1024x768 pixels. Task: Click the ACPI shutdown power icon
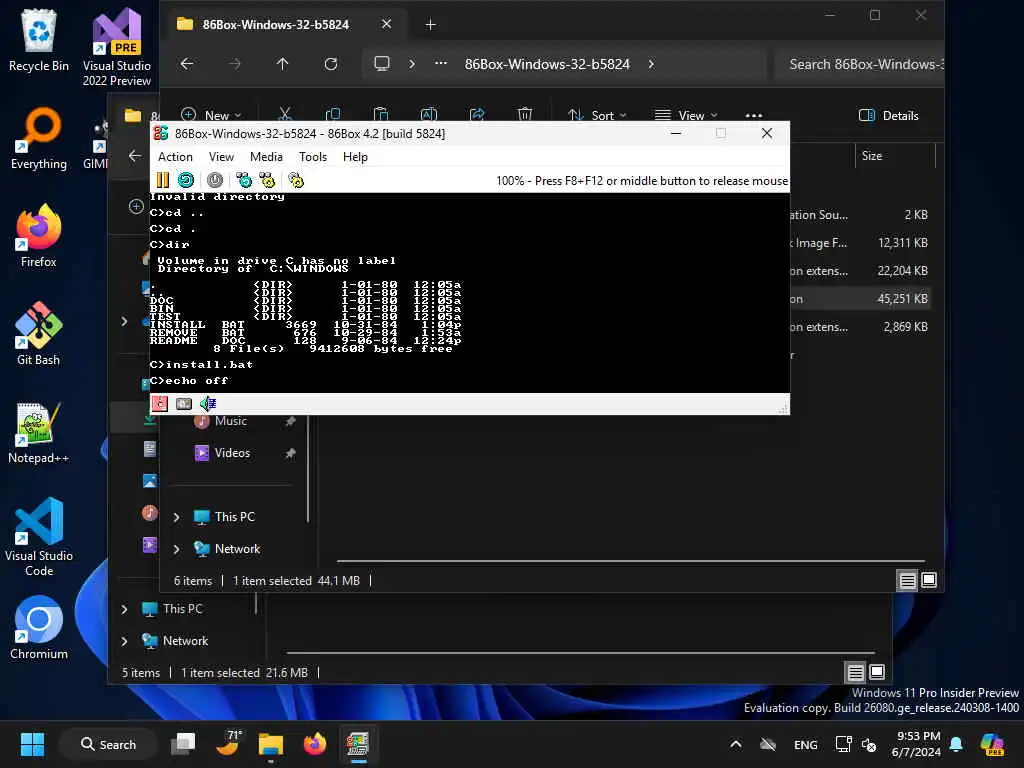[215, 180]
